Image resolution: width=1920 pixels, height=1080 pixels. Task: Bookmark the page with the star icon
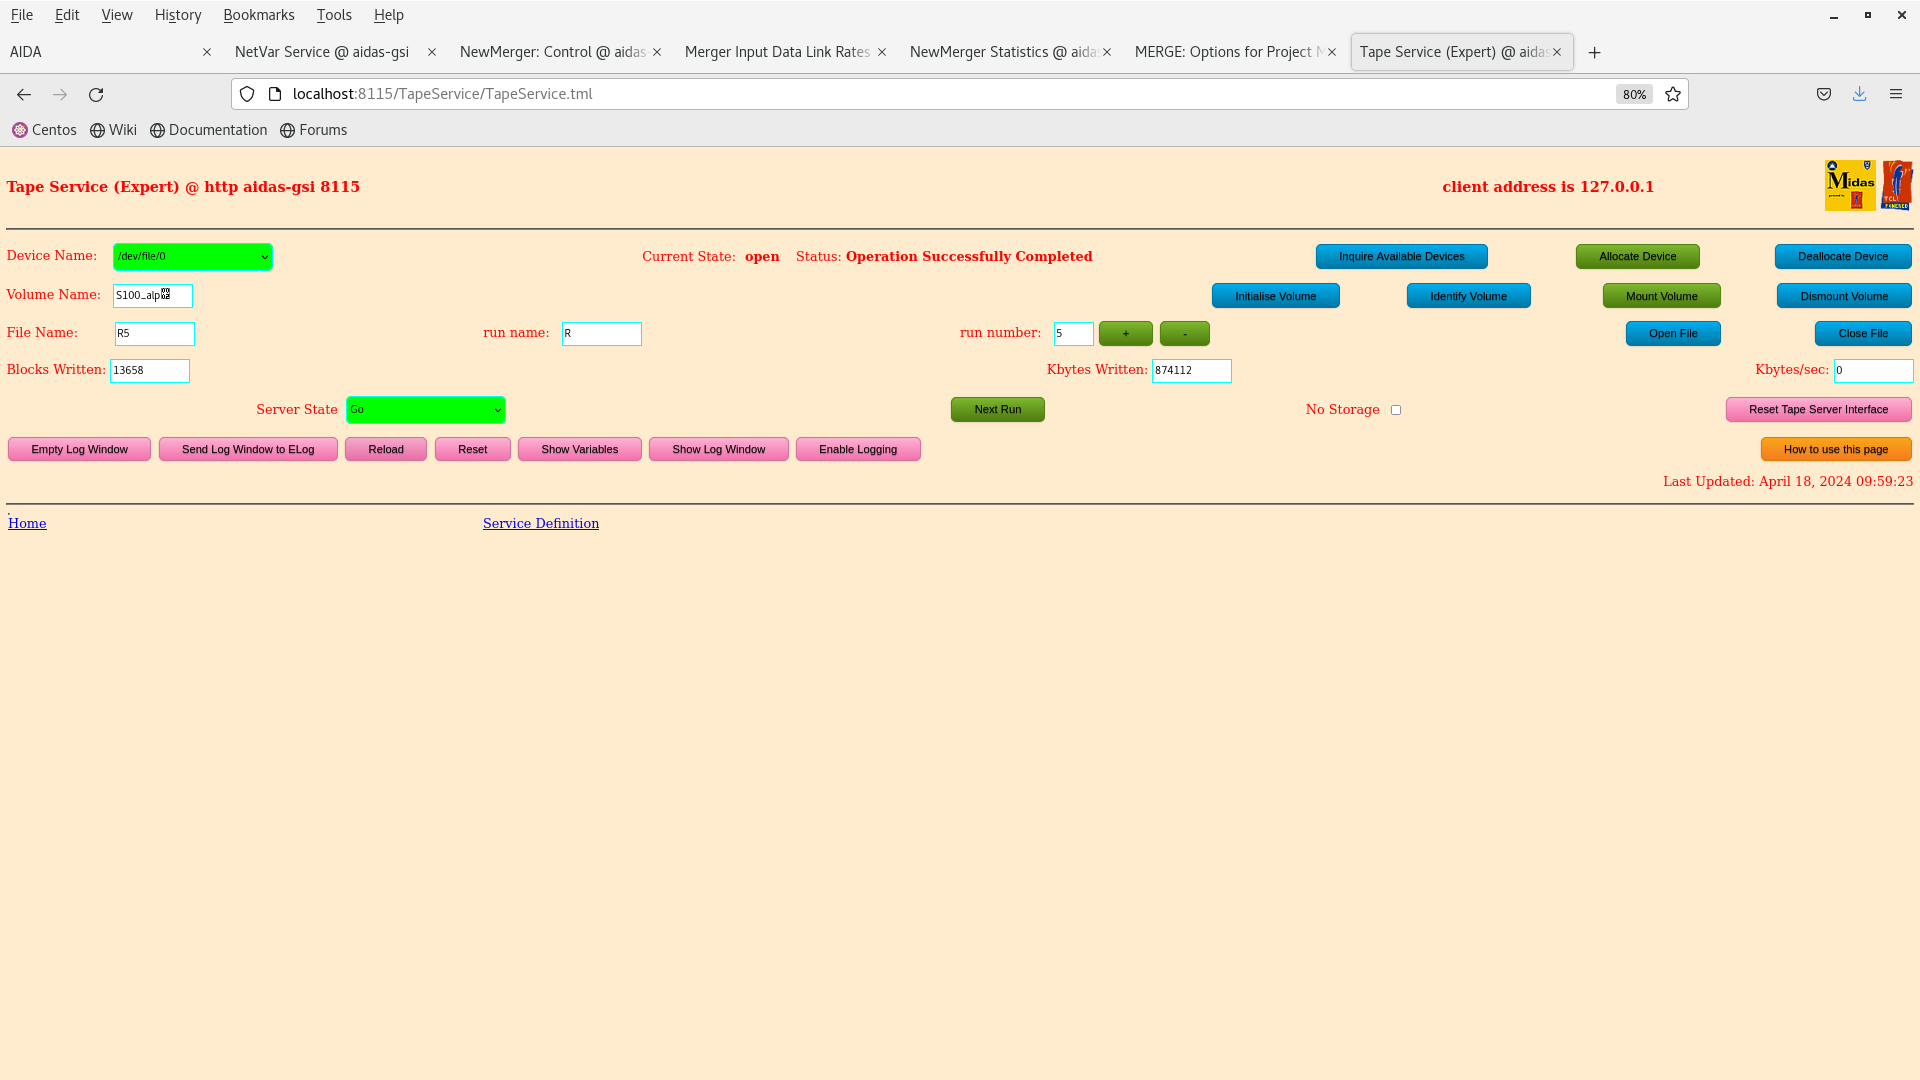[1673, 94]
